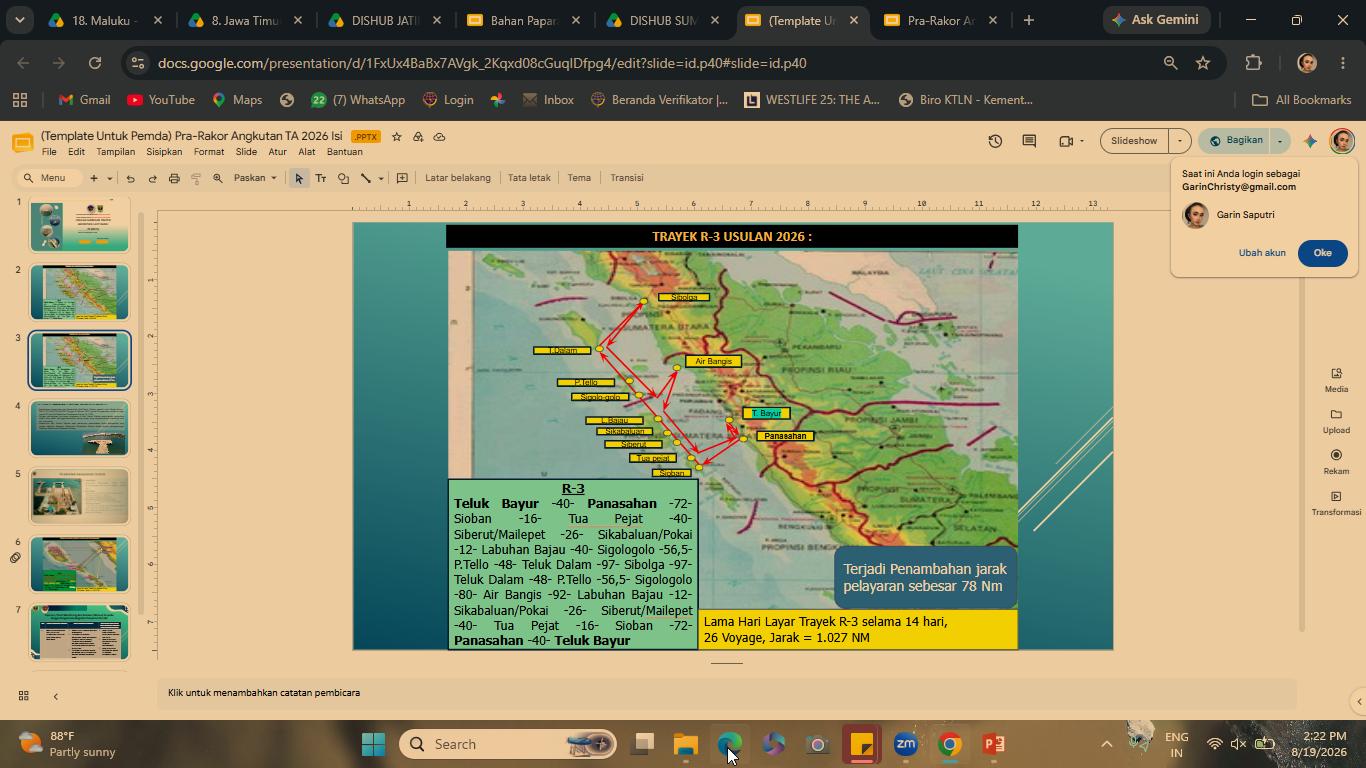
Task: Select the text box tool
Action: 321,178
